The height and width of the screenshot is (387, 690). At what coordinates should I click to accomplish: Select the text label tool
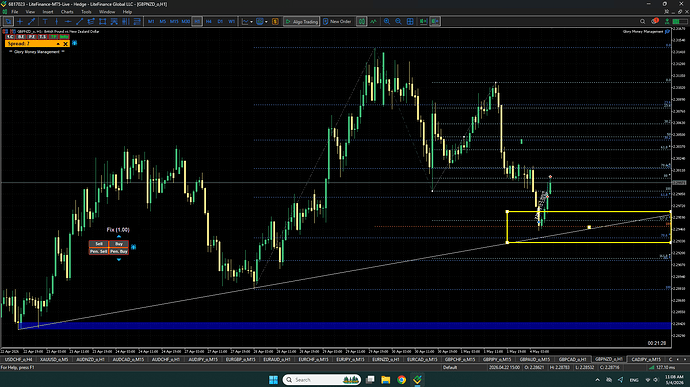click(45, 21)
